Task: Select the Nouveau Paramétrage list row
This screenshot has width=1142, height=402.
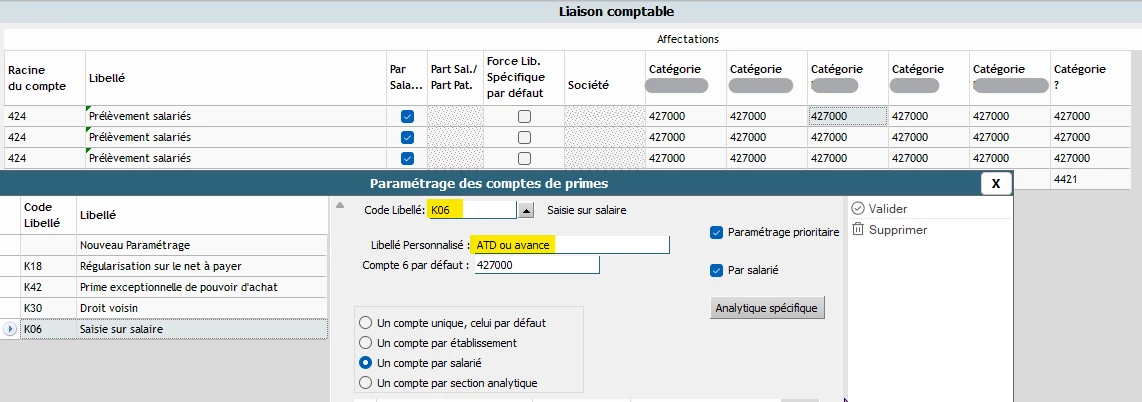Action: point(200,245)
